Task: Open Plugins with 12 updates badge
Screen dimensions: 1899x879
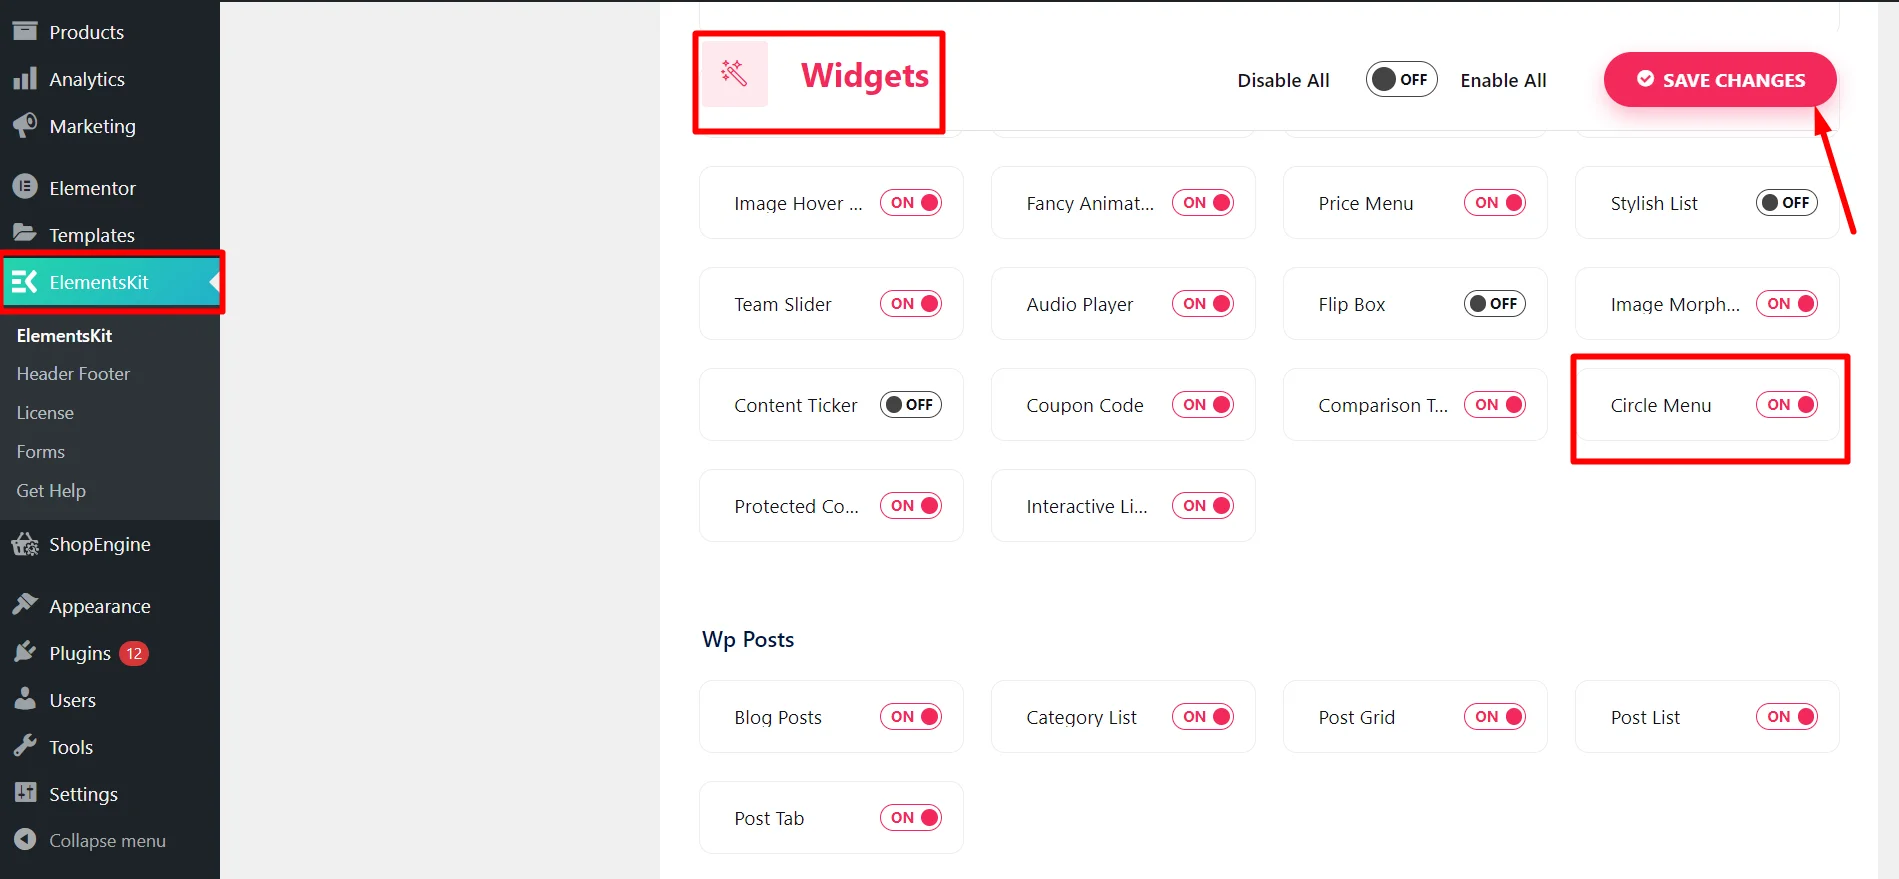Action: click(x=80, y=653)
